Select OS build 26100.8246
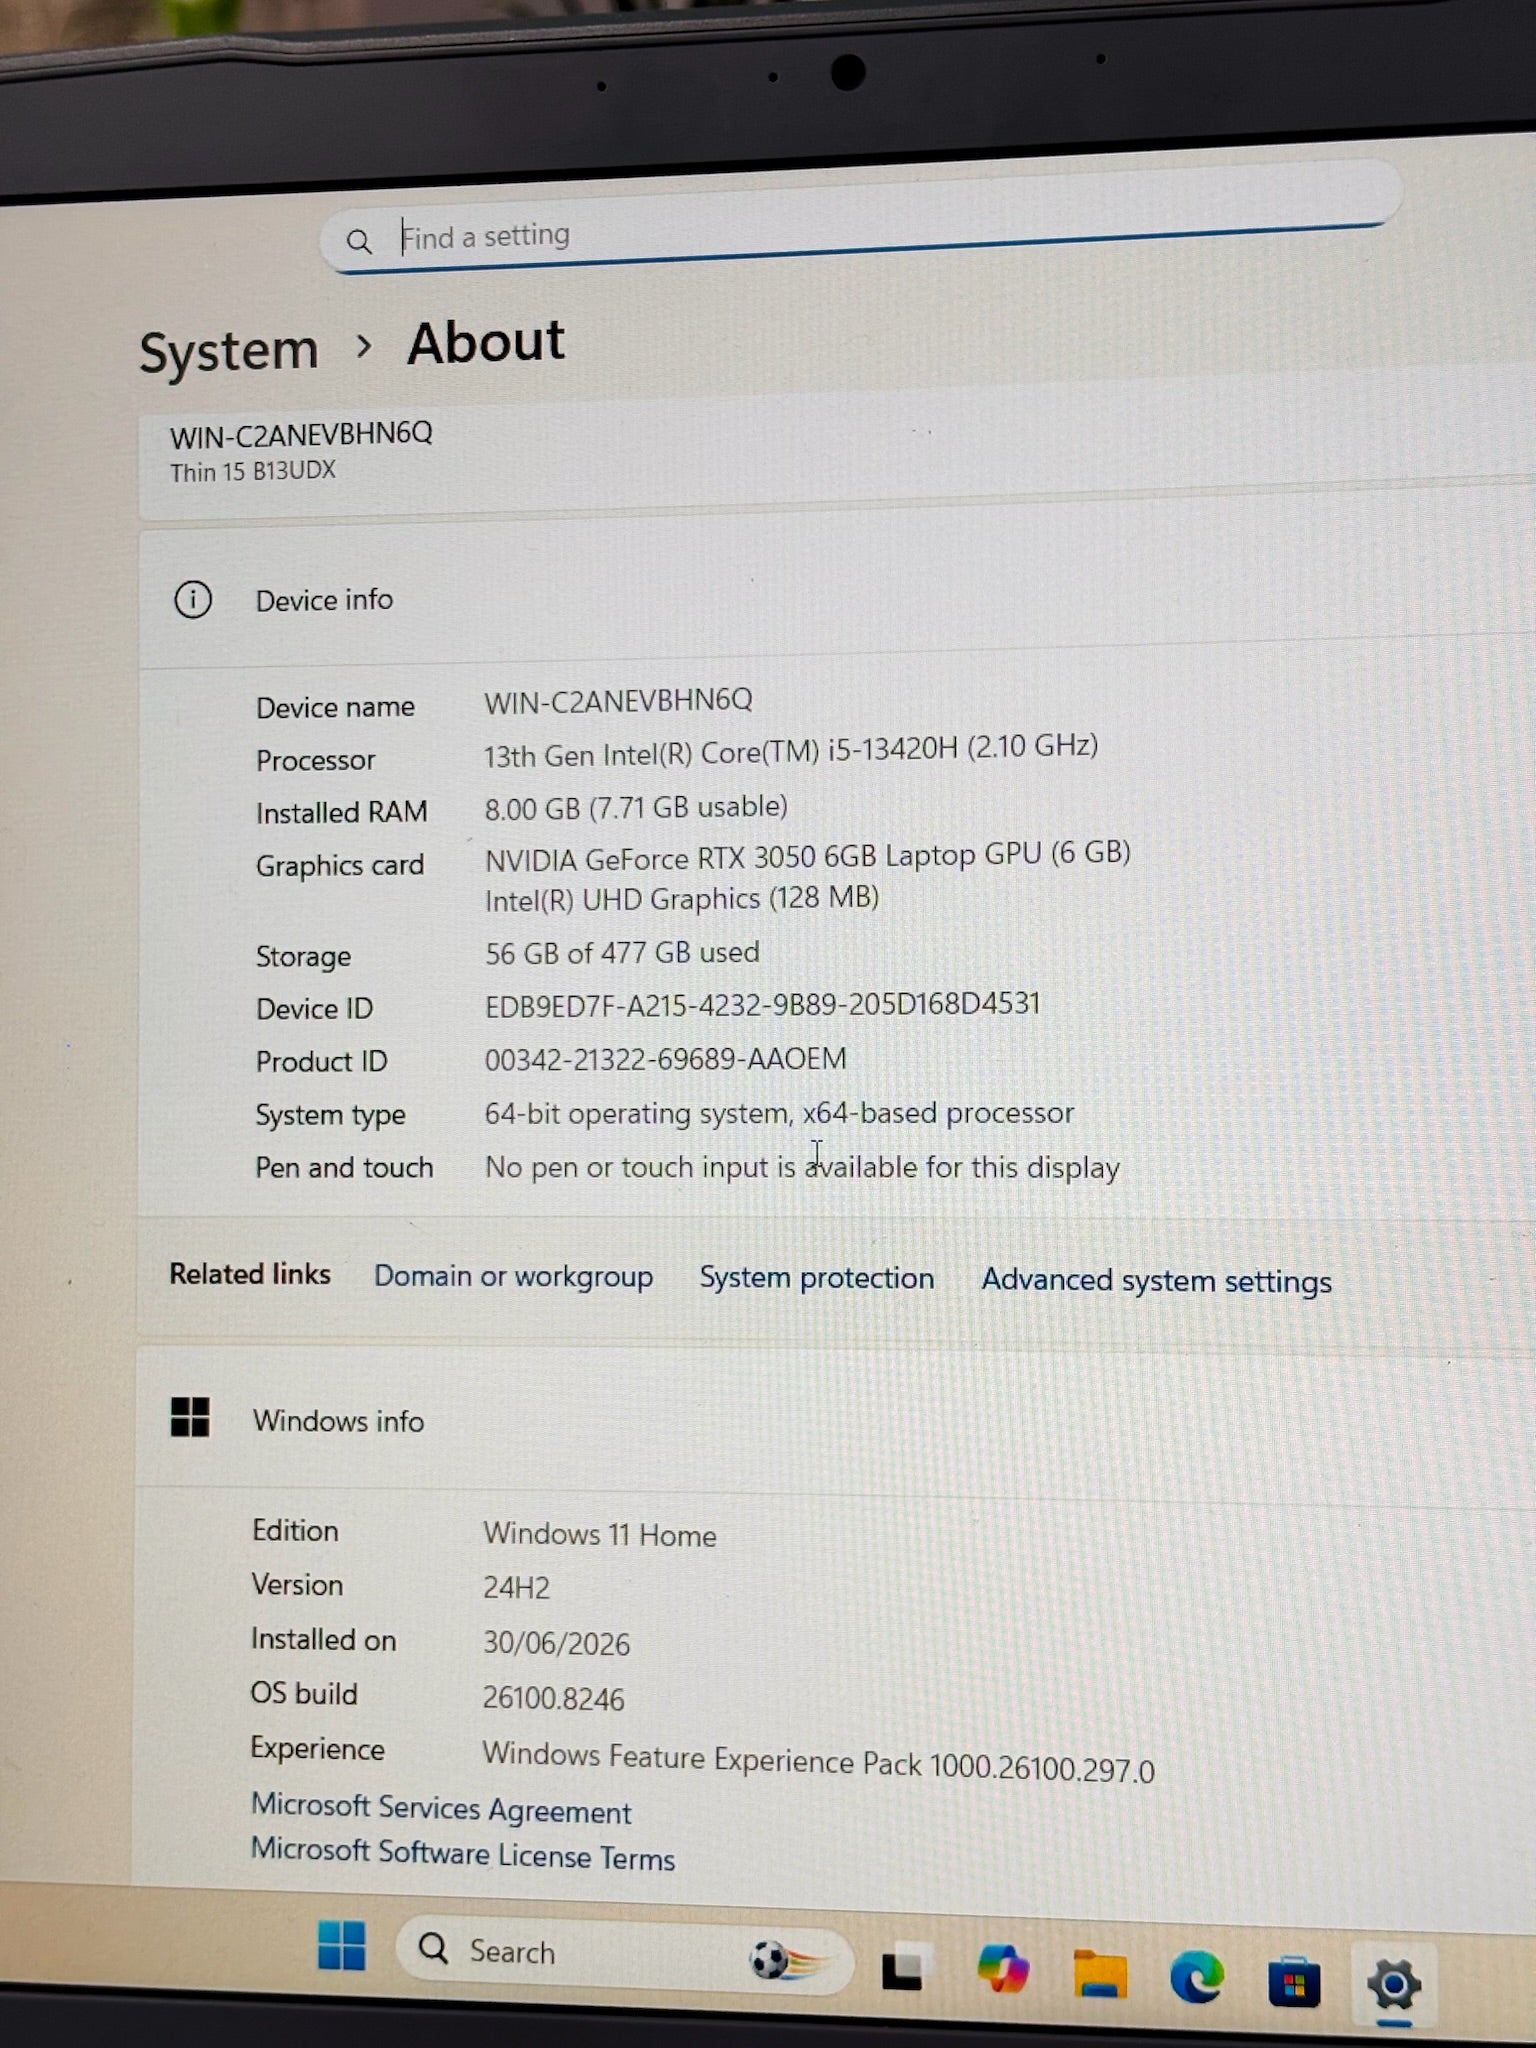Viewport: 1536px width, 2048px height. coord(553,1698)
